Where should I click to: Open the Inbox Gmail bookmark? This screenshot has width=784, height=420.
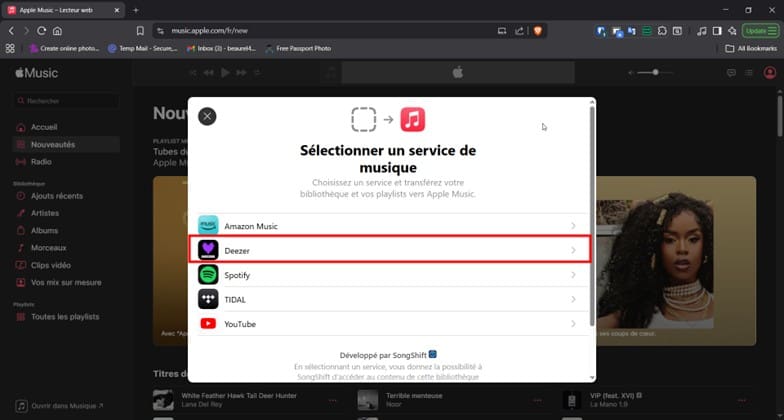pyautogui.click(x=222, y=48)
